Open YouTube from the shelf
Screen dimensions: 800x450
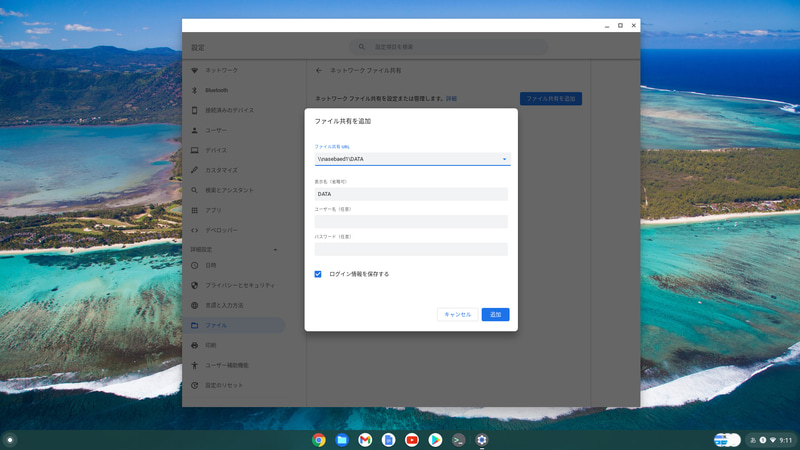(x=412, y=440)
